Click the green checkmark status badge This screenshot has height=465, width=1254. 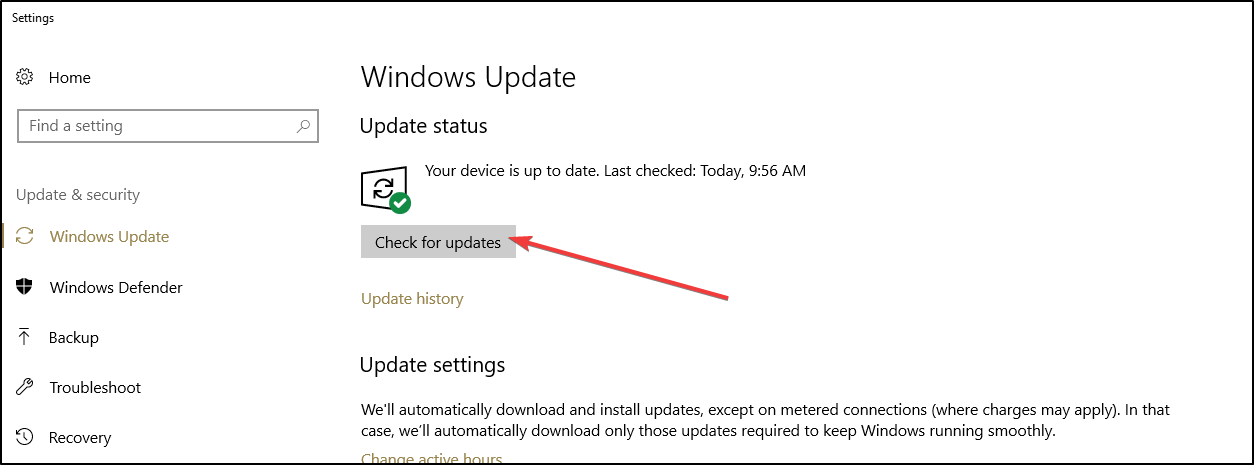coord(400,203)
